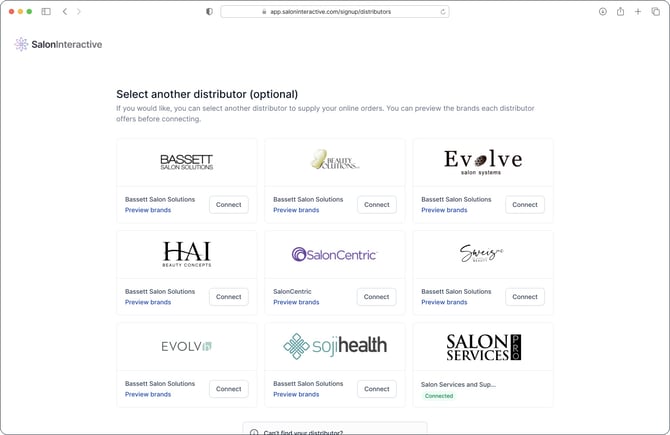670x435 pixels.
Task: Click 'Select another distributor (optional)' heading
Action: (x=207, y=94)
